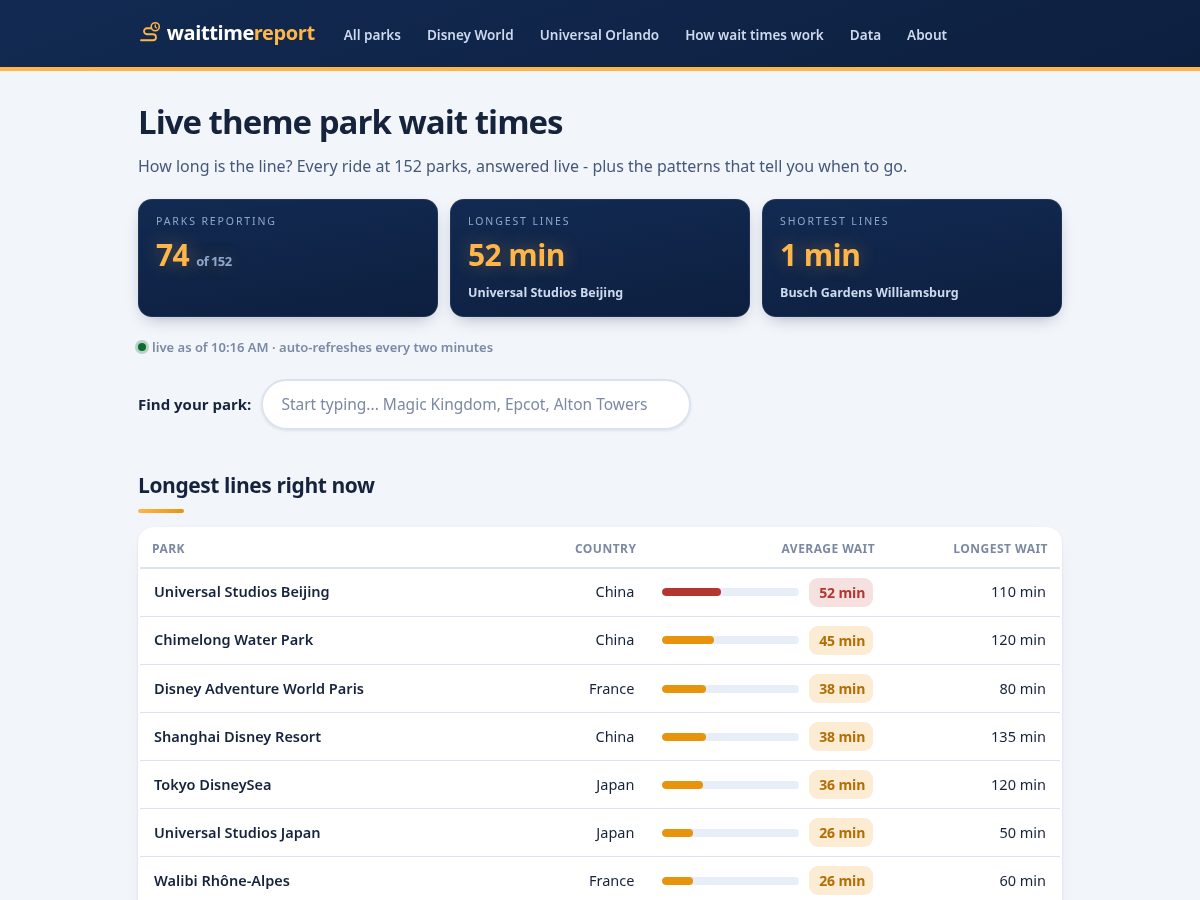Sort table by Country column header
Image resolution: width=1200 pixels, height=900 pixels.
point(605,548)
